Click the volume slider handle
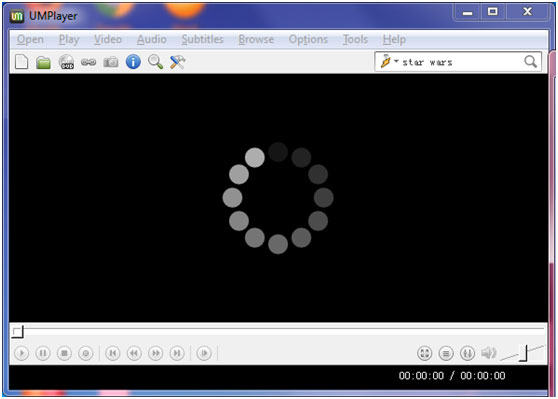Image resolution: width=558 pixels, height=399 pixels. tap(523, 353)
